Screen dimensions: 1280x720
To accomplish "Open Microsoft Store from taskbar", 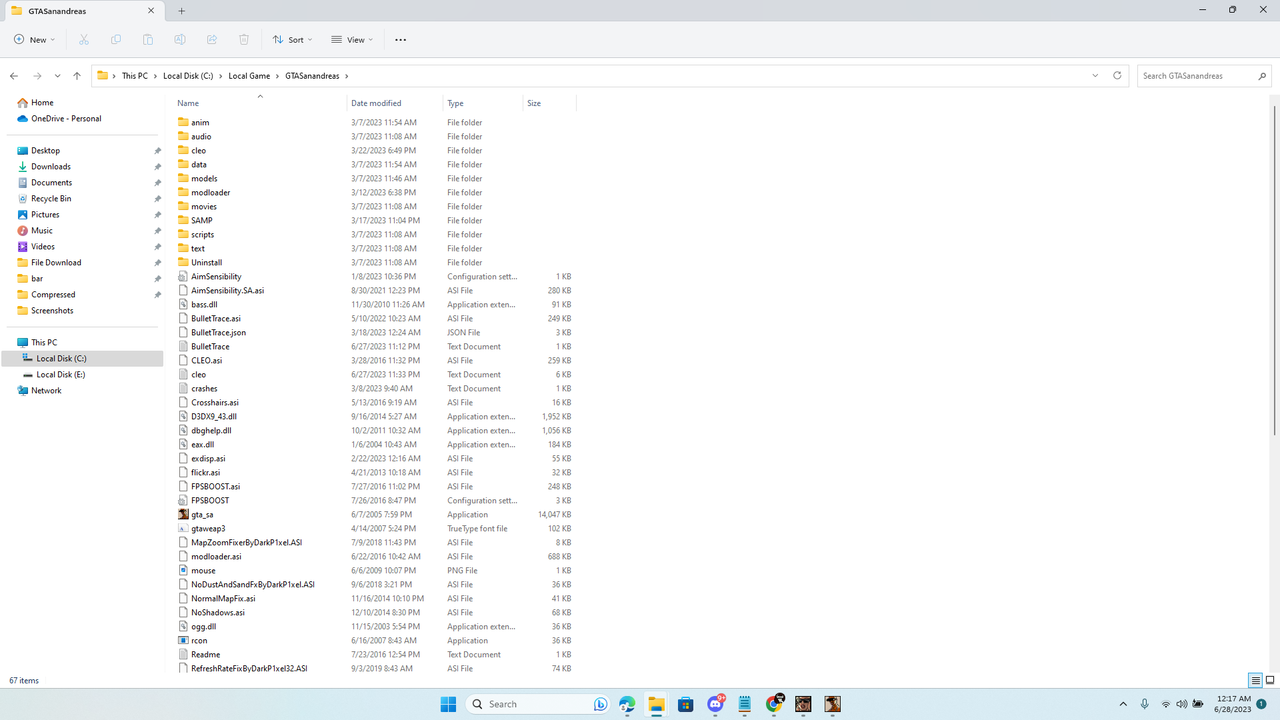I will (x=685, y=704).
